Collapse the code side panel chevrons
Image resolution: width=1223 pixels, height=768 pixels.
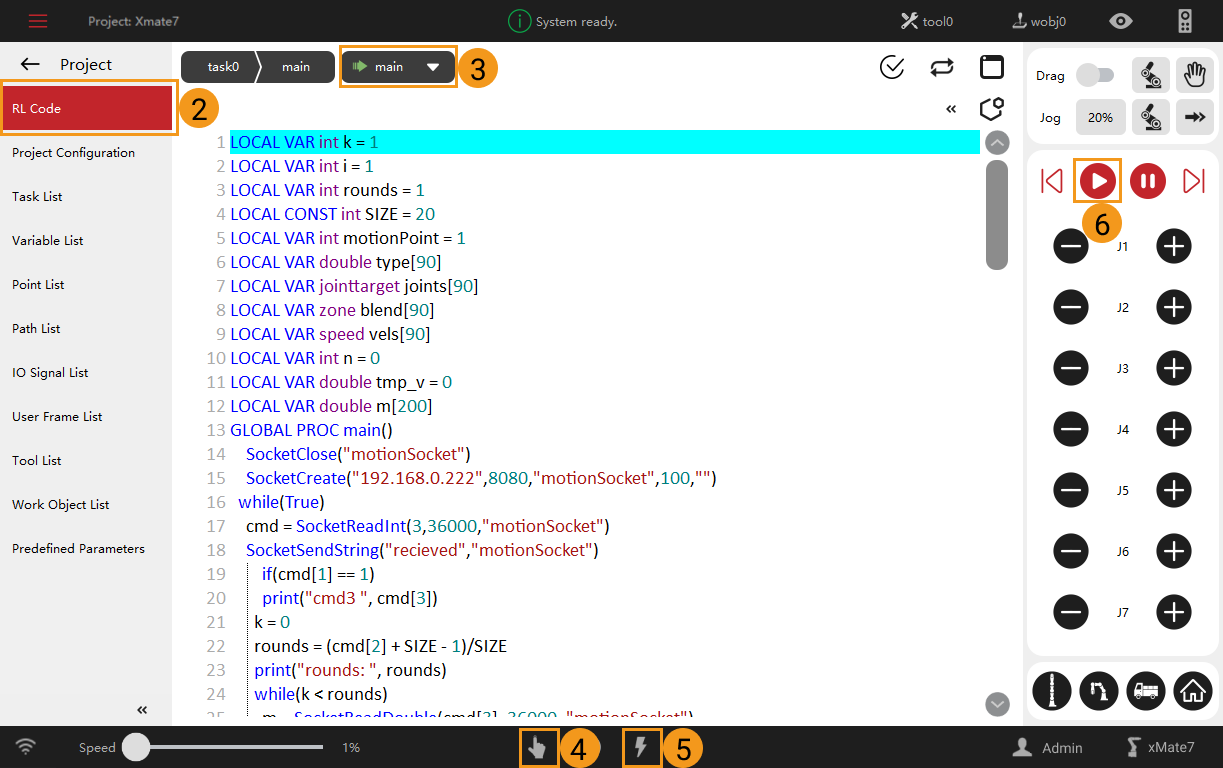tap(951, 109)
